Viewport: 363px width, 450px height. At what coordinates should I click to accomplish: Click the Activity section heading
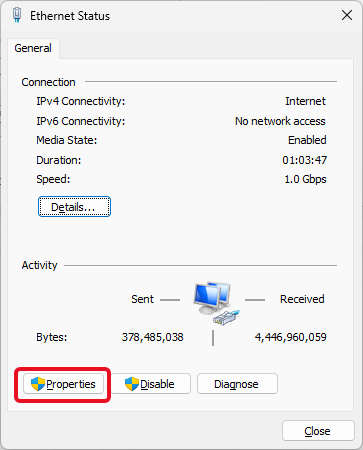pyautogui.click(x=39, y=265)
